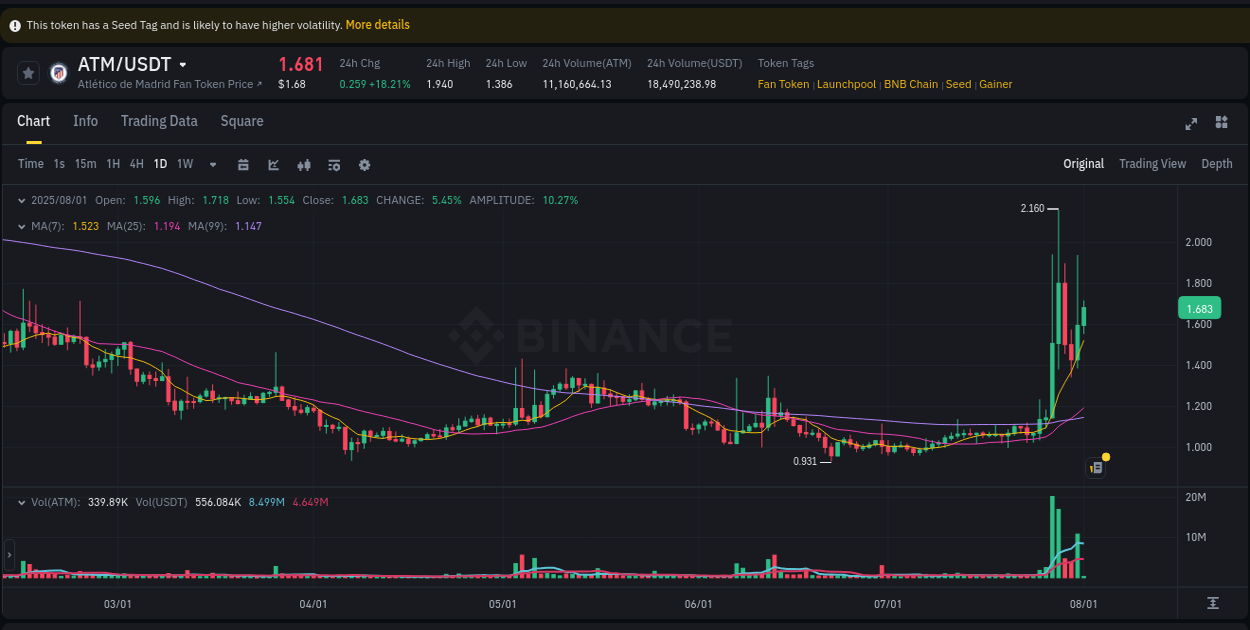Open the ATM/USDT symbol dropdown
1250x630 pixels.
tap(183, 64)
